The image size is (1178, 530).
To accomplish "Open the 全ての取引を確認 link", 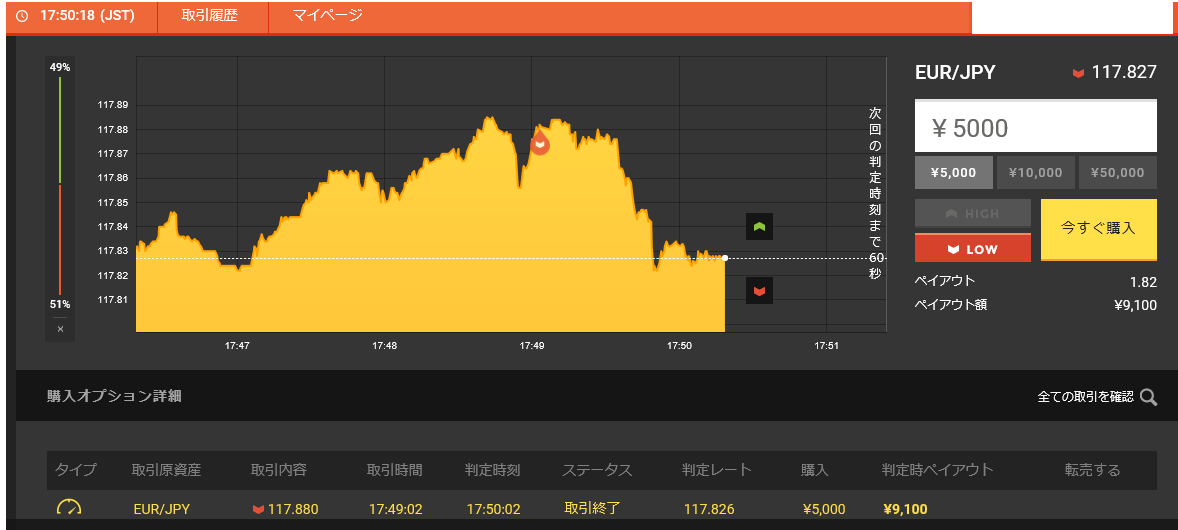I will pyautogui.click(x=1085, y=397).
